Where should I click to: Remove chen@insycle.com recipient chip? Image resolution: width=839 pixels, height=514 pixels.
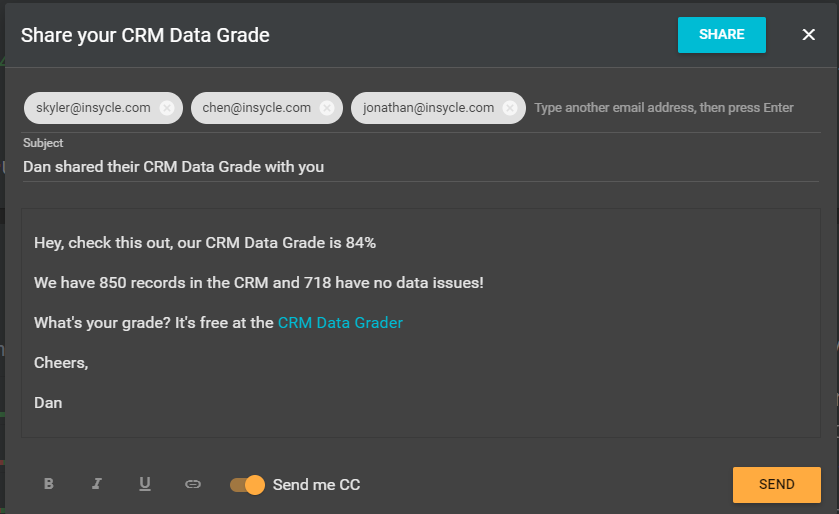(x=327, y=108)
